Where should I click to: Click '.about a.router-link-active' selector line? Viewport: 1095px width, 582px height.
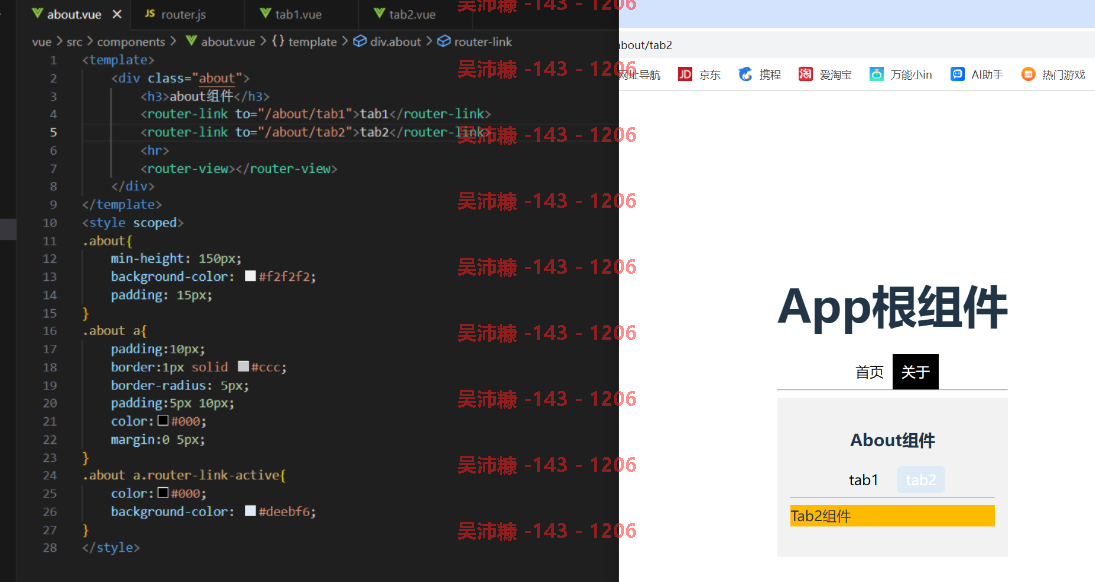(x=184, y=475)
